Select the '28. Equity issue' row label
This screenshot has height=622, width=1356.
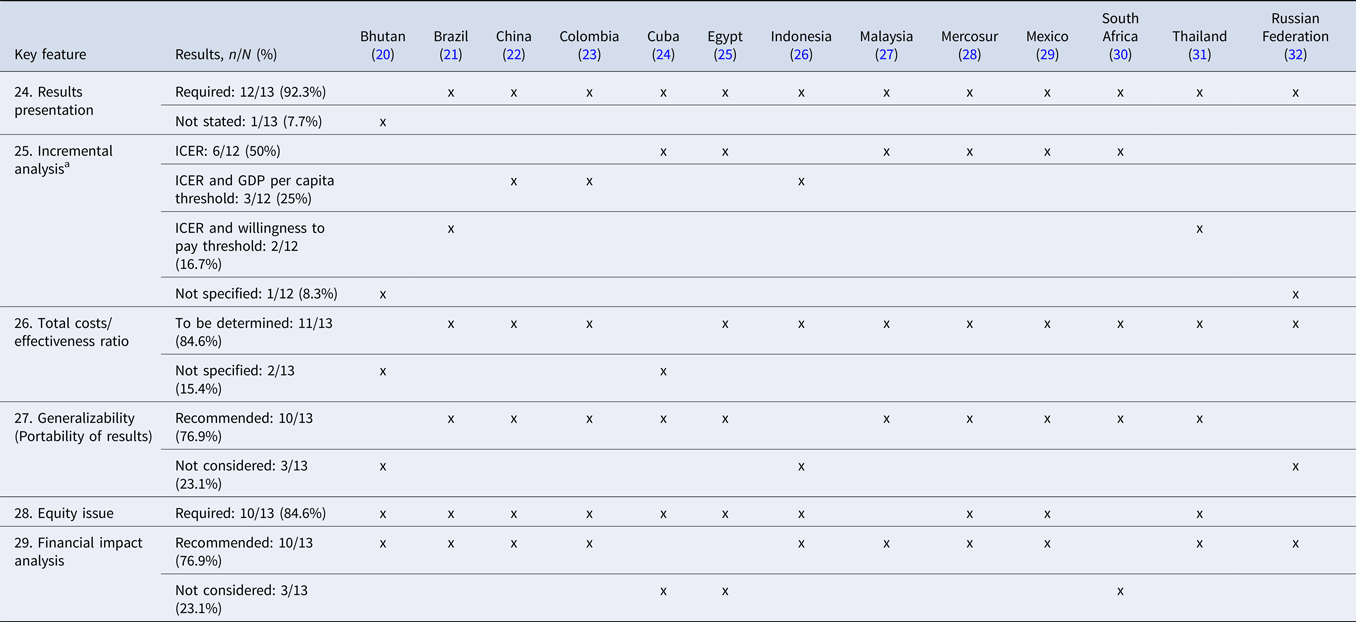(63, 513)
